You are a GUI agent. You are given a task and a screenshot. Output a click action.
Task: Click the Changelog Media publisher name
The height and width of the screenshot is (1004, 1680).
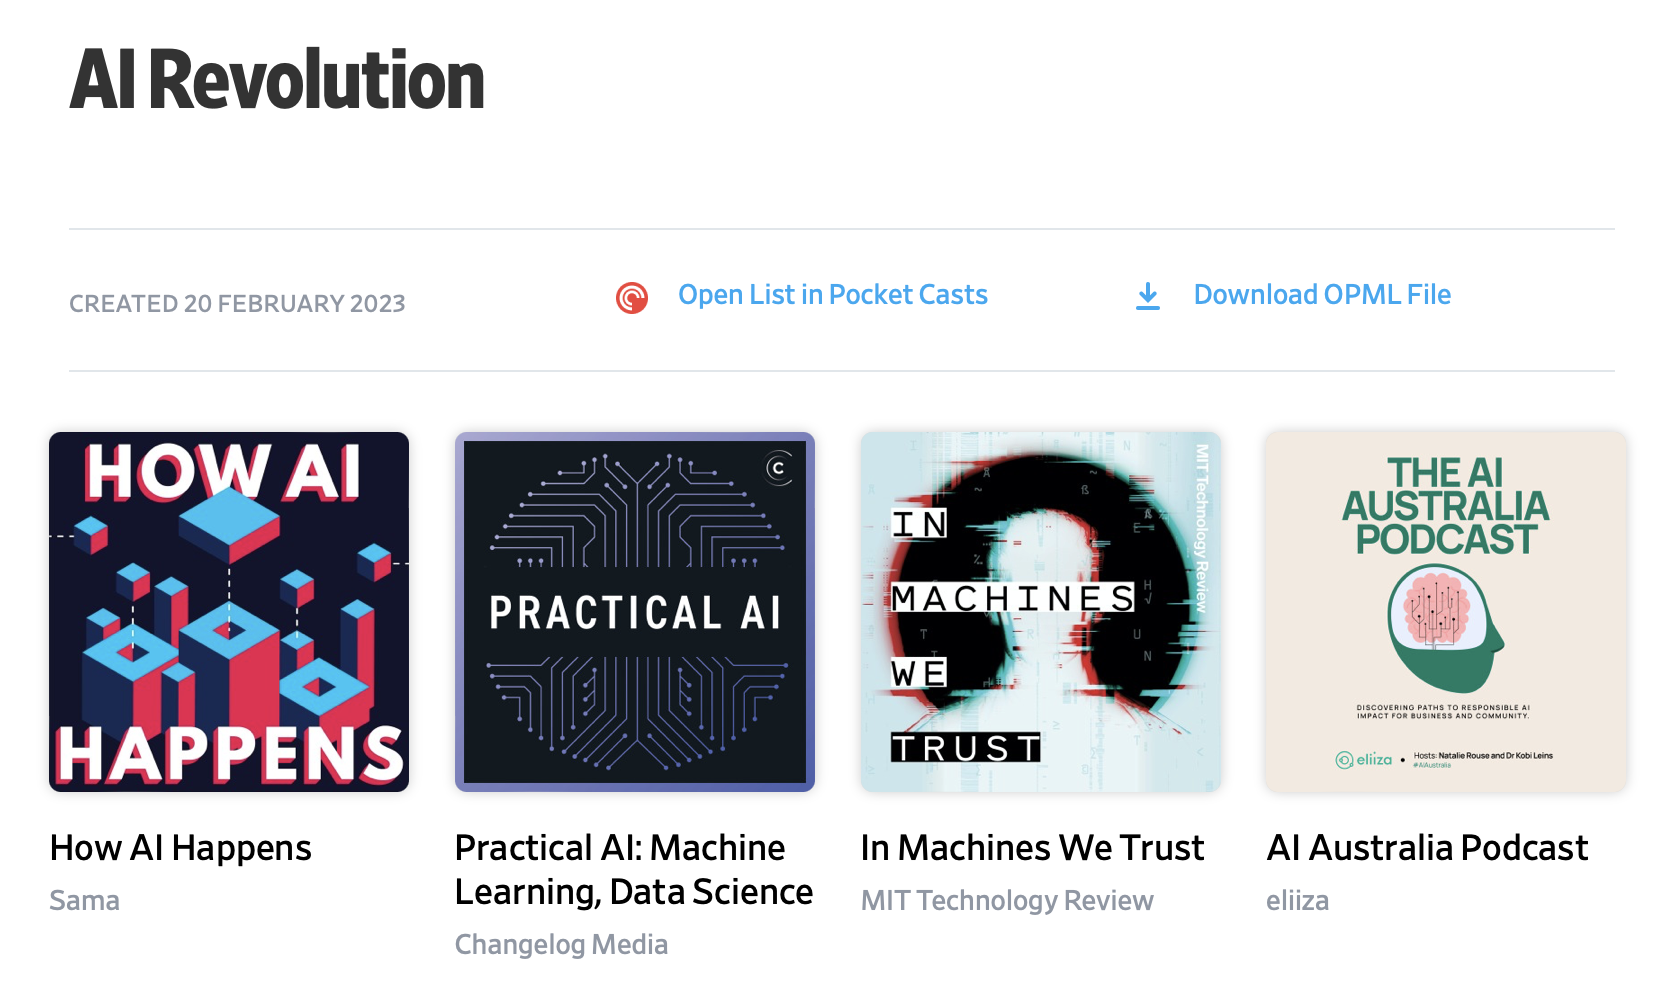point(561,943)
